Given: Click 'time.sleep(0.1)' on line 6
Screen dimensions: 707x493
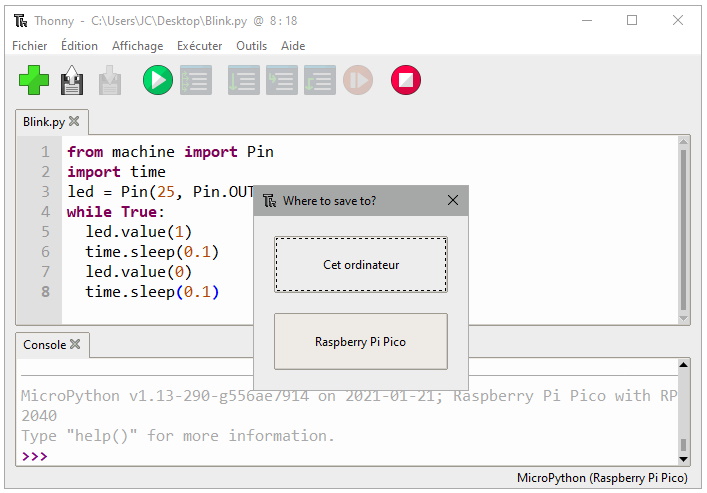Looking at the screenshot, I should [x=152, y=252].
